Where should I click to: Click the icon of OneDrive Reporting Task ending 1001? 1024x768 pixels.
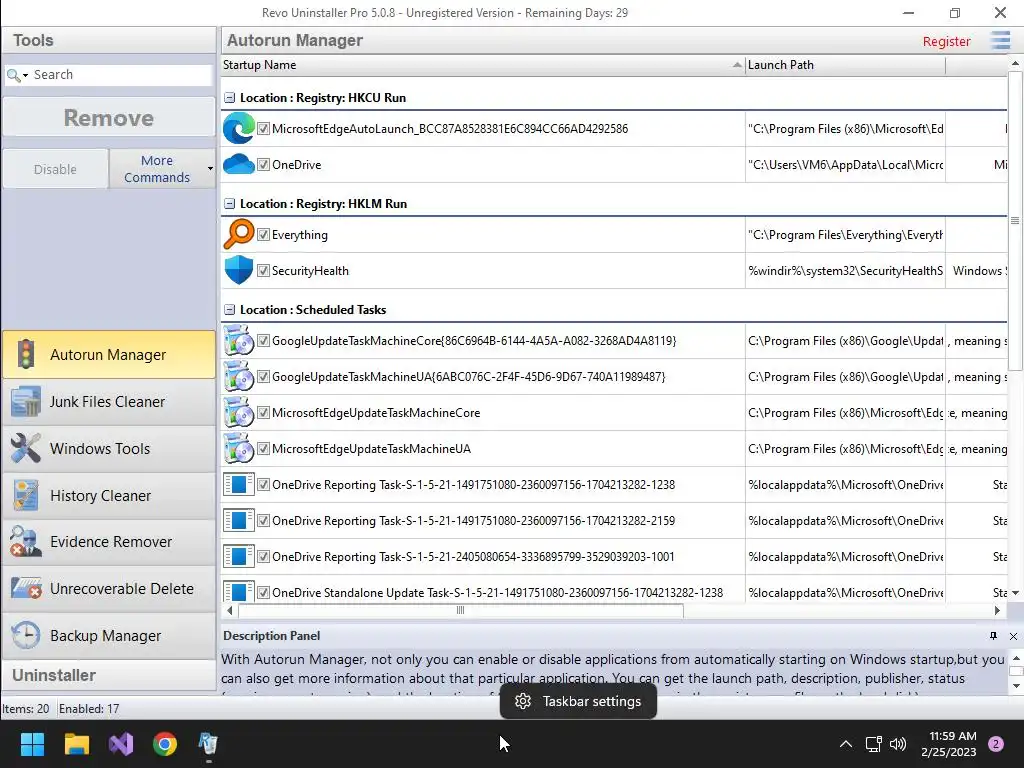(x=238, y=556)
